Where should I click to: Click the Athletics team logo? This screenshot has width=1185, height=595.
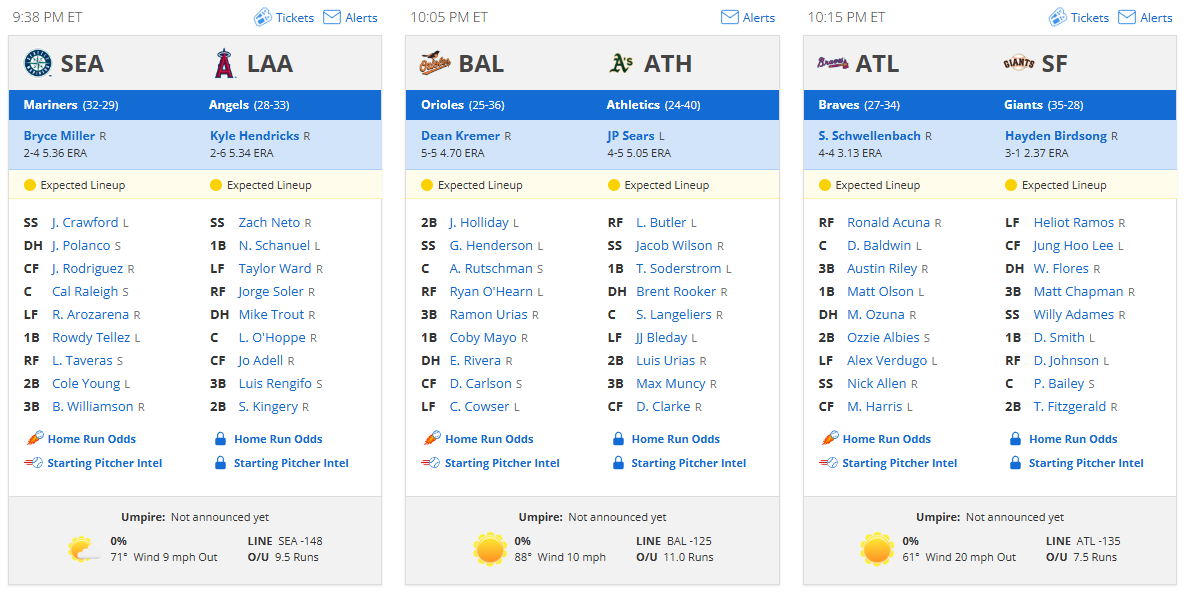(x=621, y=64)
